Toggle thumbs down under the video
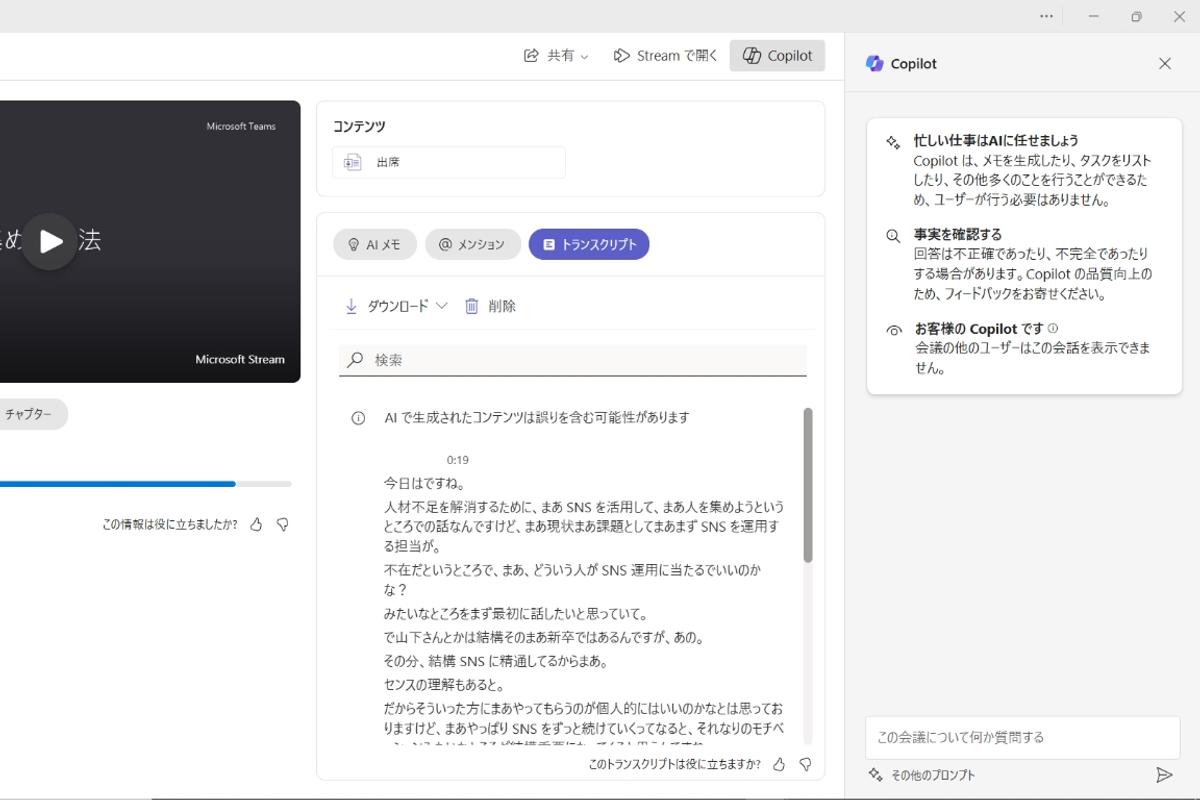 (x=283, y=524)
